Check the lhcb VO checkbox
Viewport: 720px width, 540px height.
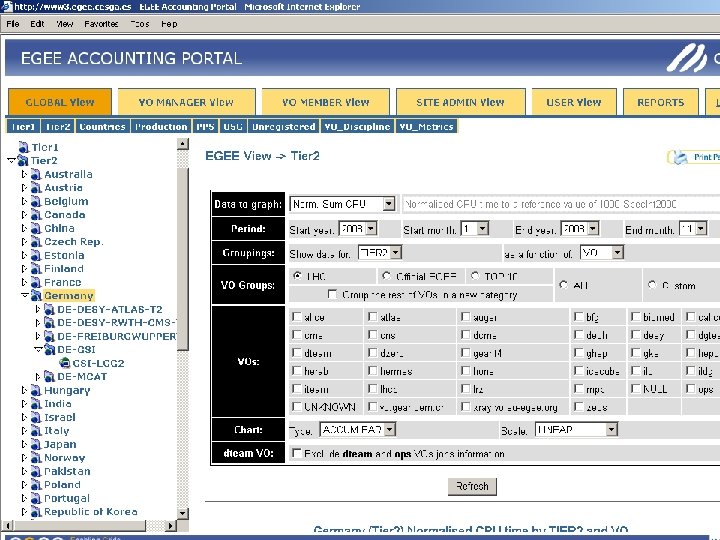(373, 389)
